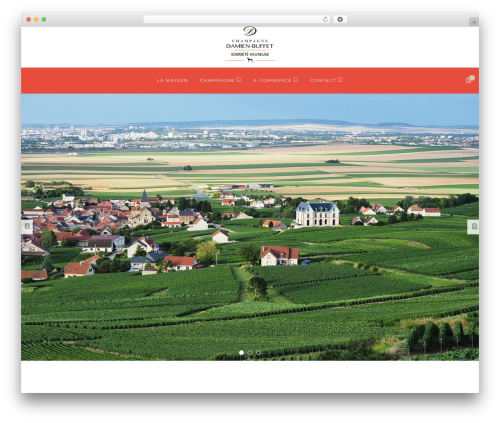This screenshot has height=423, width=500.
Task: Expand E-Commerce submenu arrow
Action: coord(295,80)
